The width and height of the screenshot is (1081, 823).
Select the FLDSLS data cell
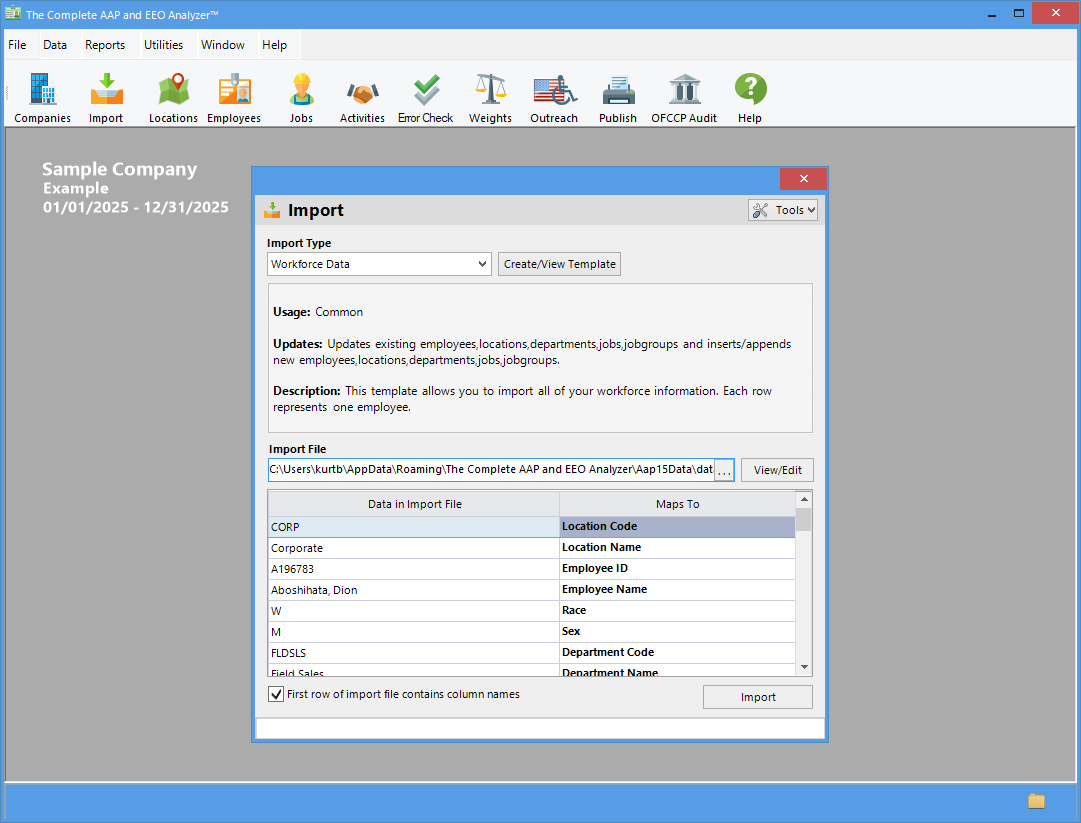coord(414,653)
